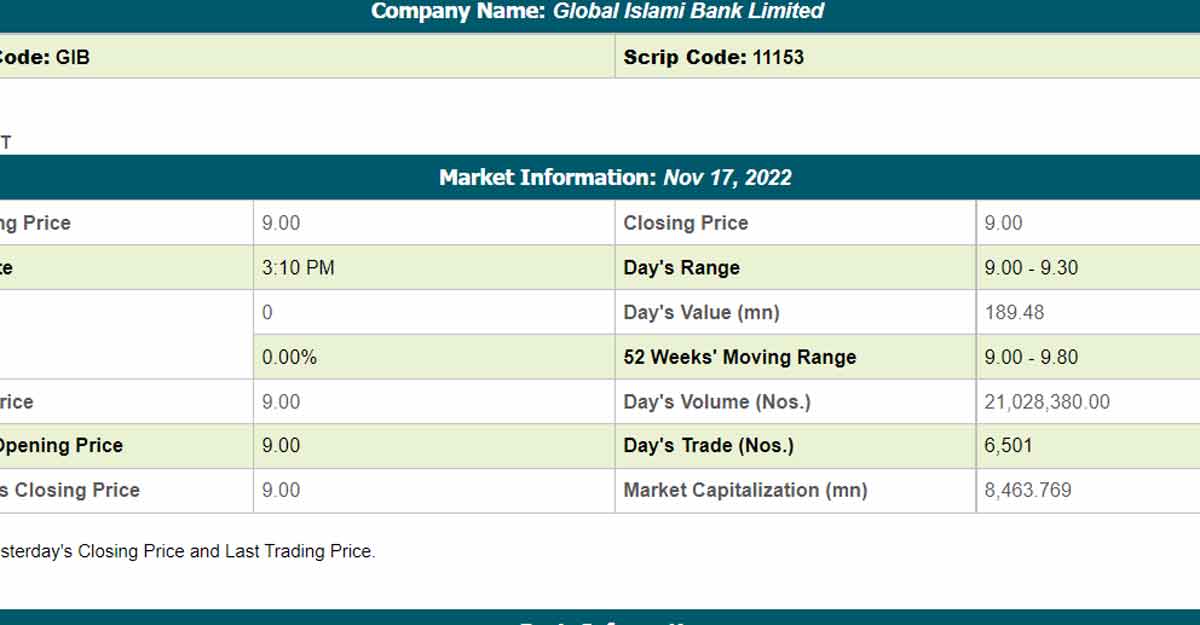Click the trading code GIB cell
The width and height of the screenshot is (1200, 625).
pos(45,57)
